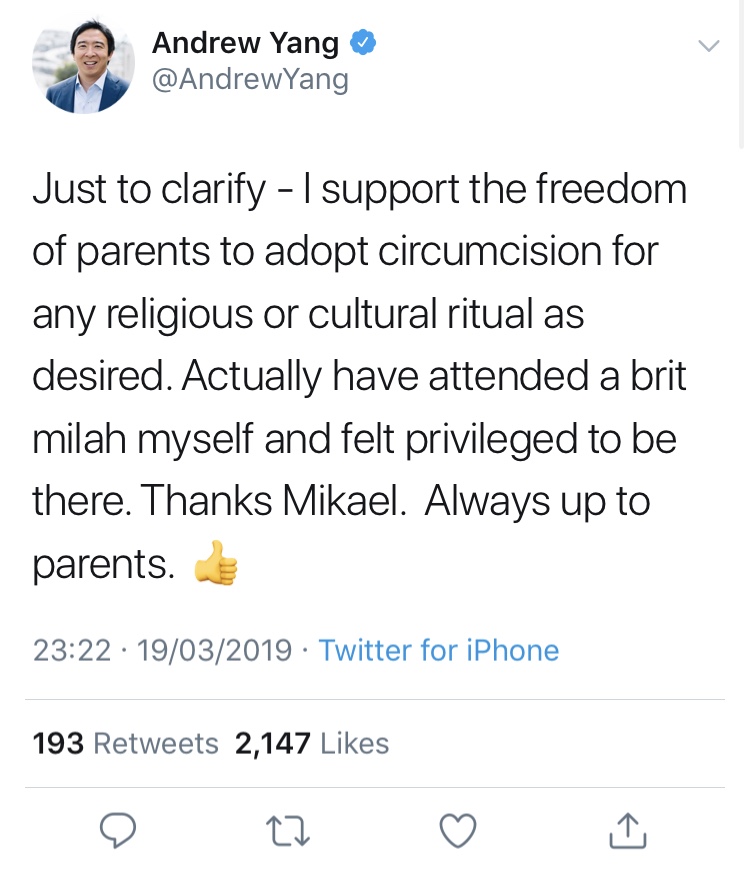Retweet this tweet using the retweet icon
The height and width of the screenshot is (870, 750).
pyautogui.click(x=291, y=829)
